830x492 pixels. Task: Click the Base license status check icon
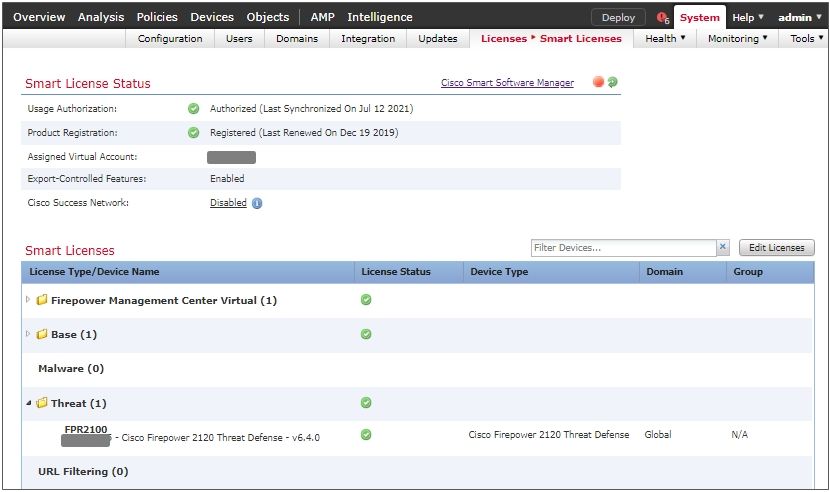point(366,334)
